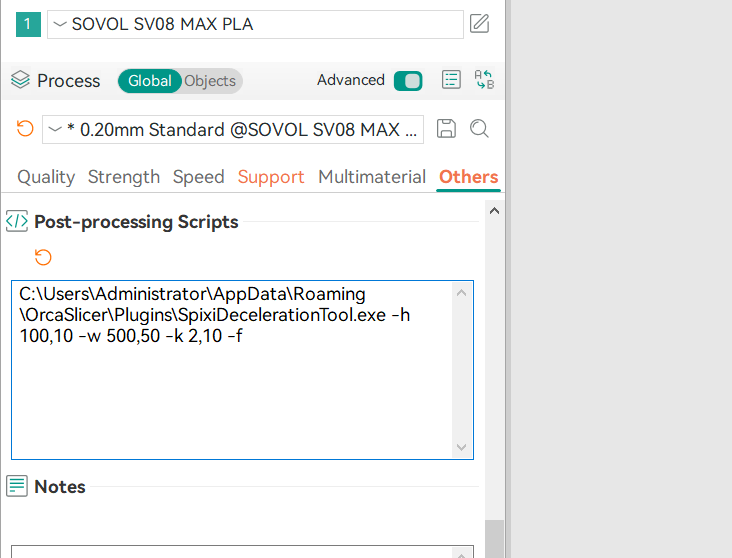Image resolution: width=732 pixels, height=558 pixels.
Task: Click the Advanced label
Action: 351,80
